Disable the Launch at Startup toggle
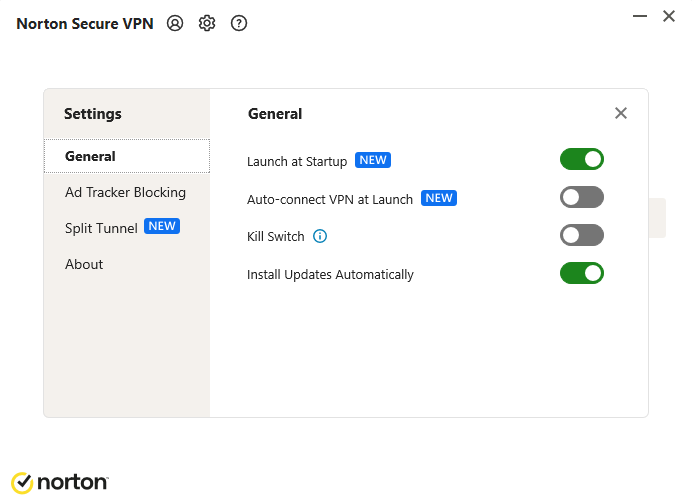 click(x=582, y=159)
